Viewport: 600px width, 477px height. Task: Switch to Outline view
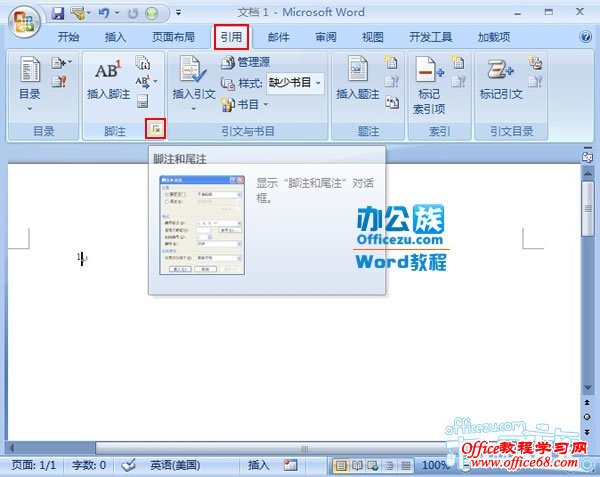click(389, 466)
